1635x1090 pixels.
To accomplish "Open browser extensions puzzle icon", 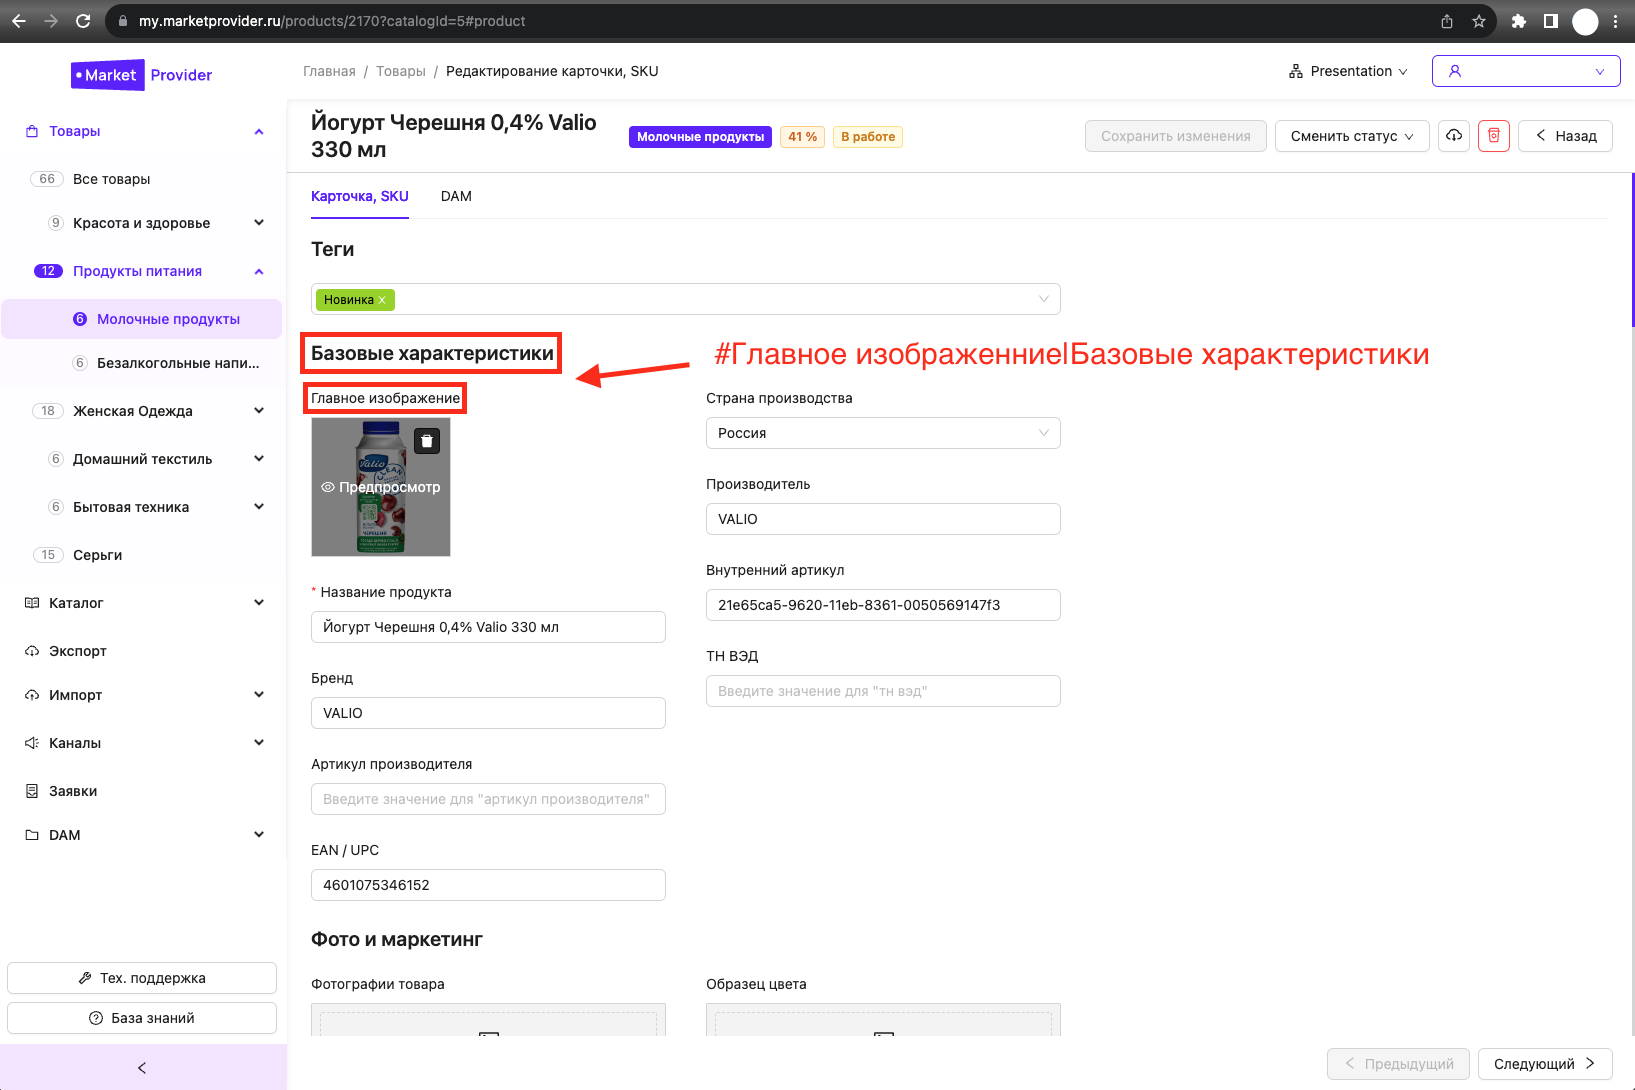I will click(x=1519, y=21).
